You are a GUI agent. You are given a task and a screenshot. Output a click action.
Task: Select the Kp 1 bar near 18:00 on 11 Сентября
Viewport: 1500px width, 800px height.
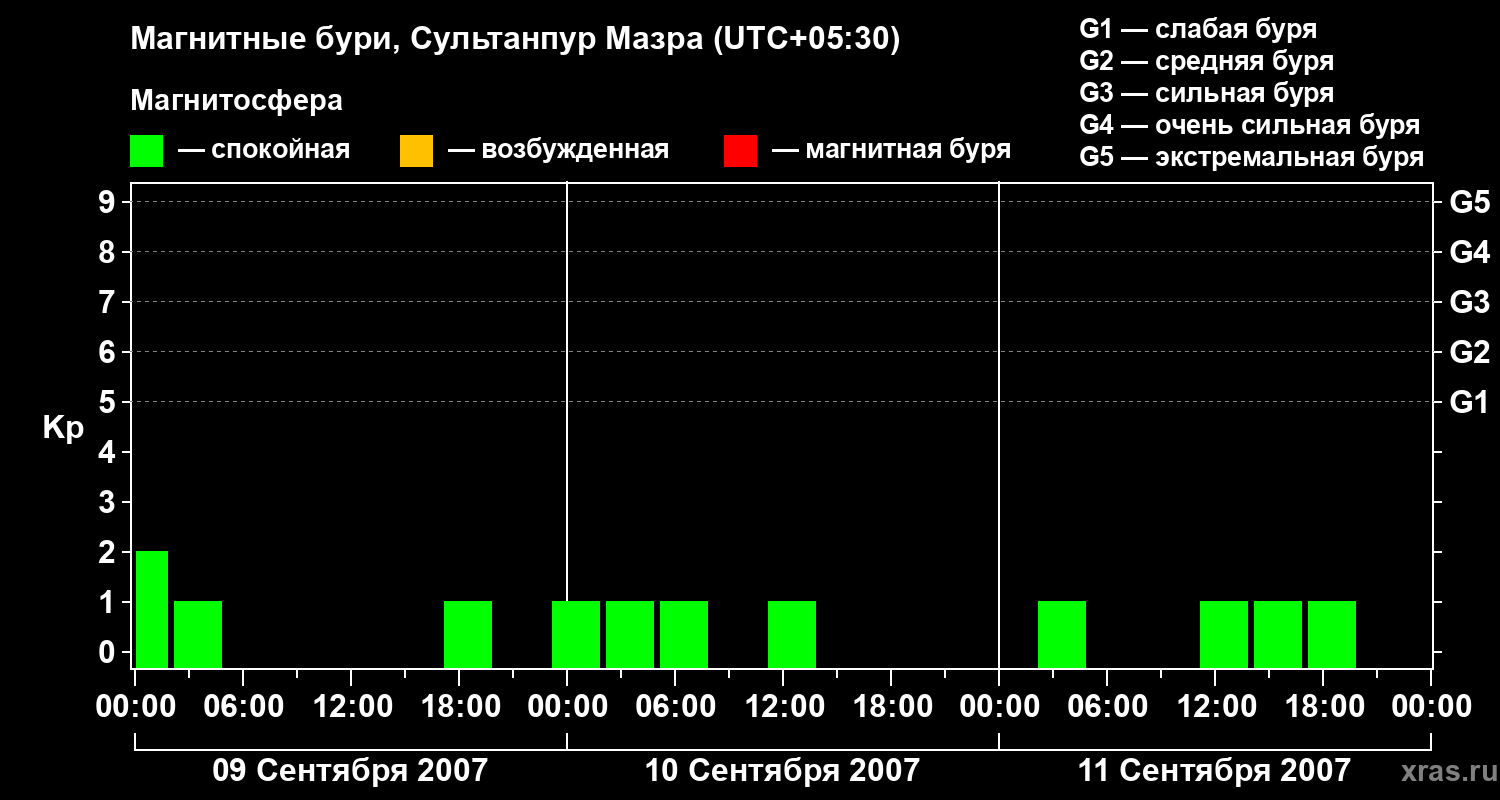tap(1332, 634)
